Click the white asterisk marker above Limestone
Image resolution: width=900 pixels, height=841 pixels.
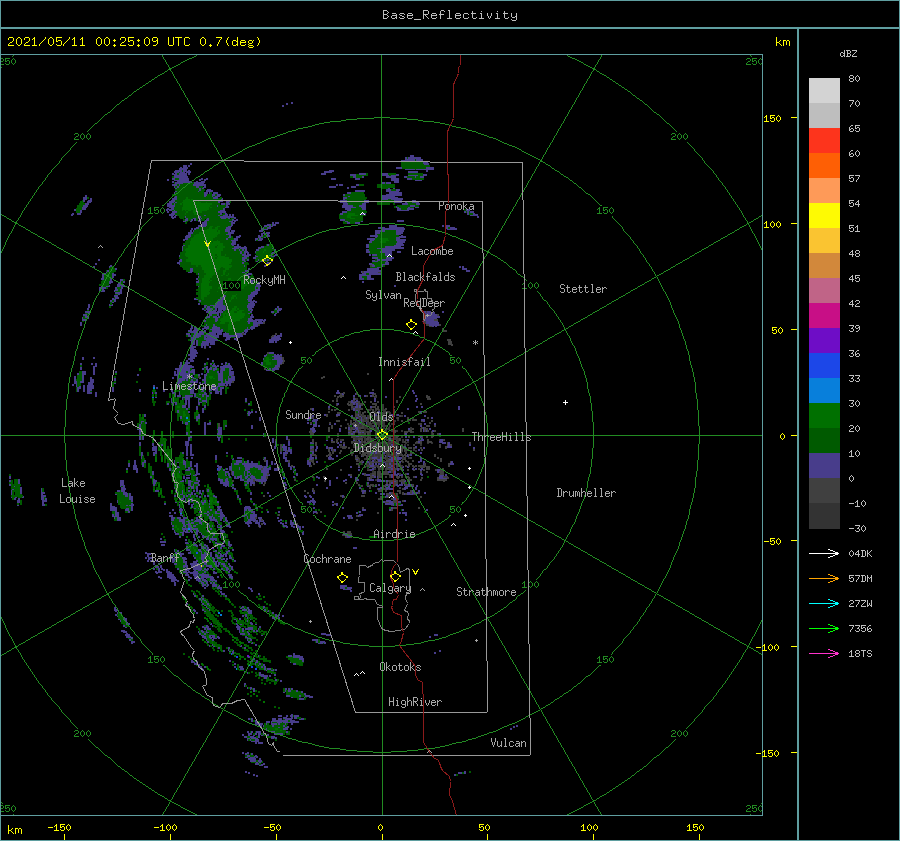coord(189,377)
